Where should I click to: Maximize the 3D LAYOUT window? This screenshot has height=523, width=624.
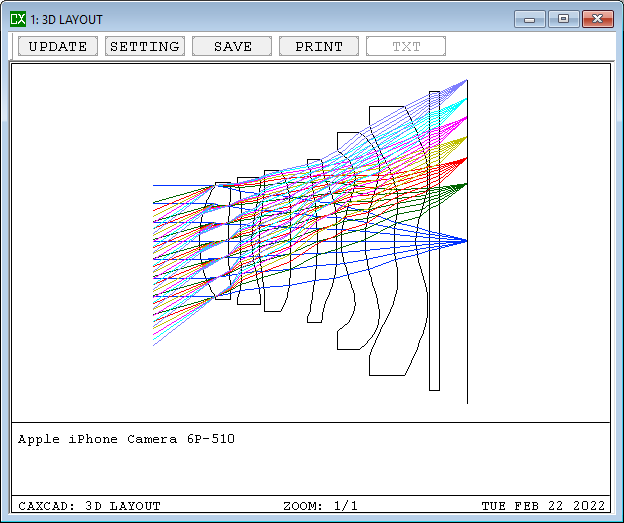564,19
